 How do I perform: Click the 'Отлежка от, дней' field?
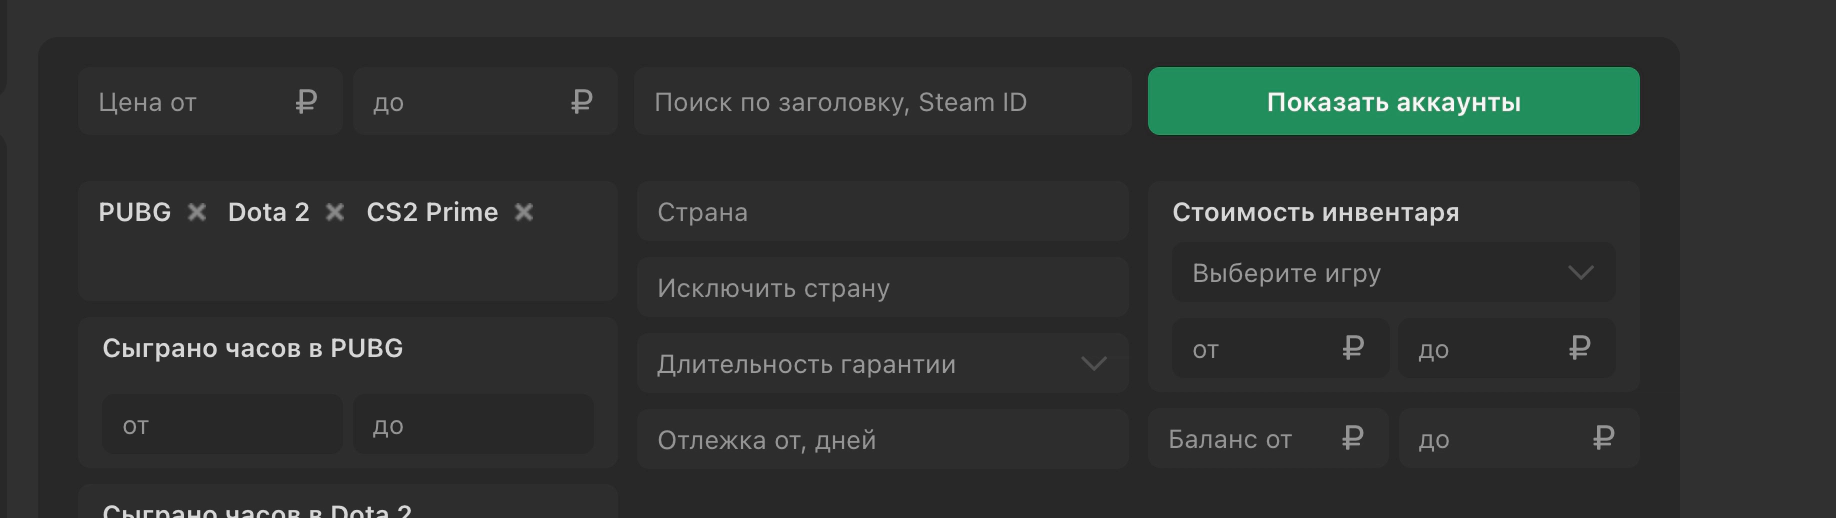click(882, 440)
